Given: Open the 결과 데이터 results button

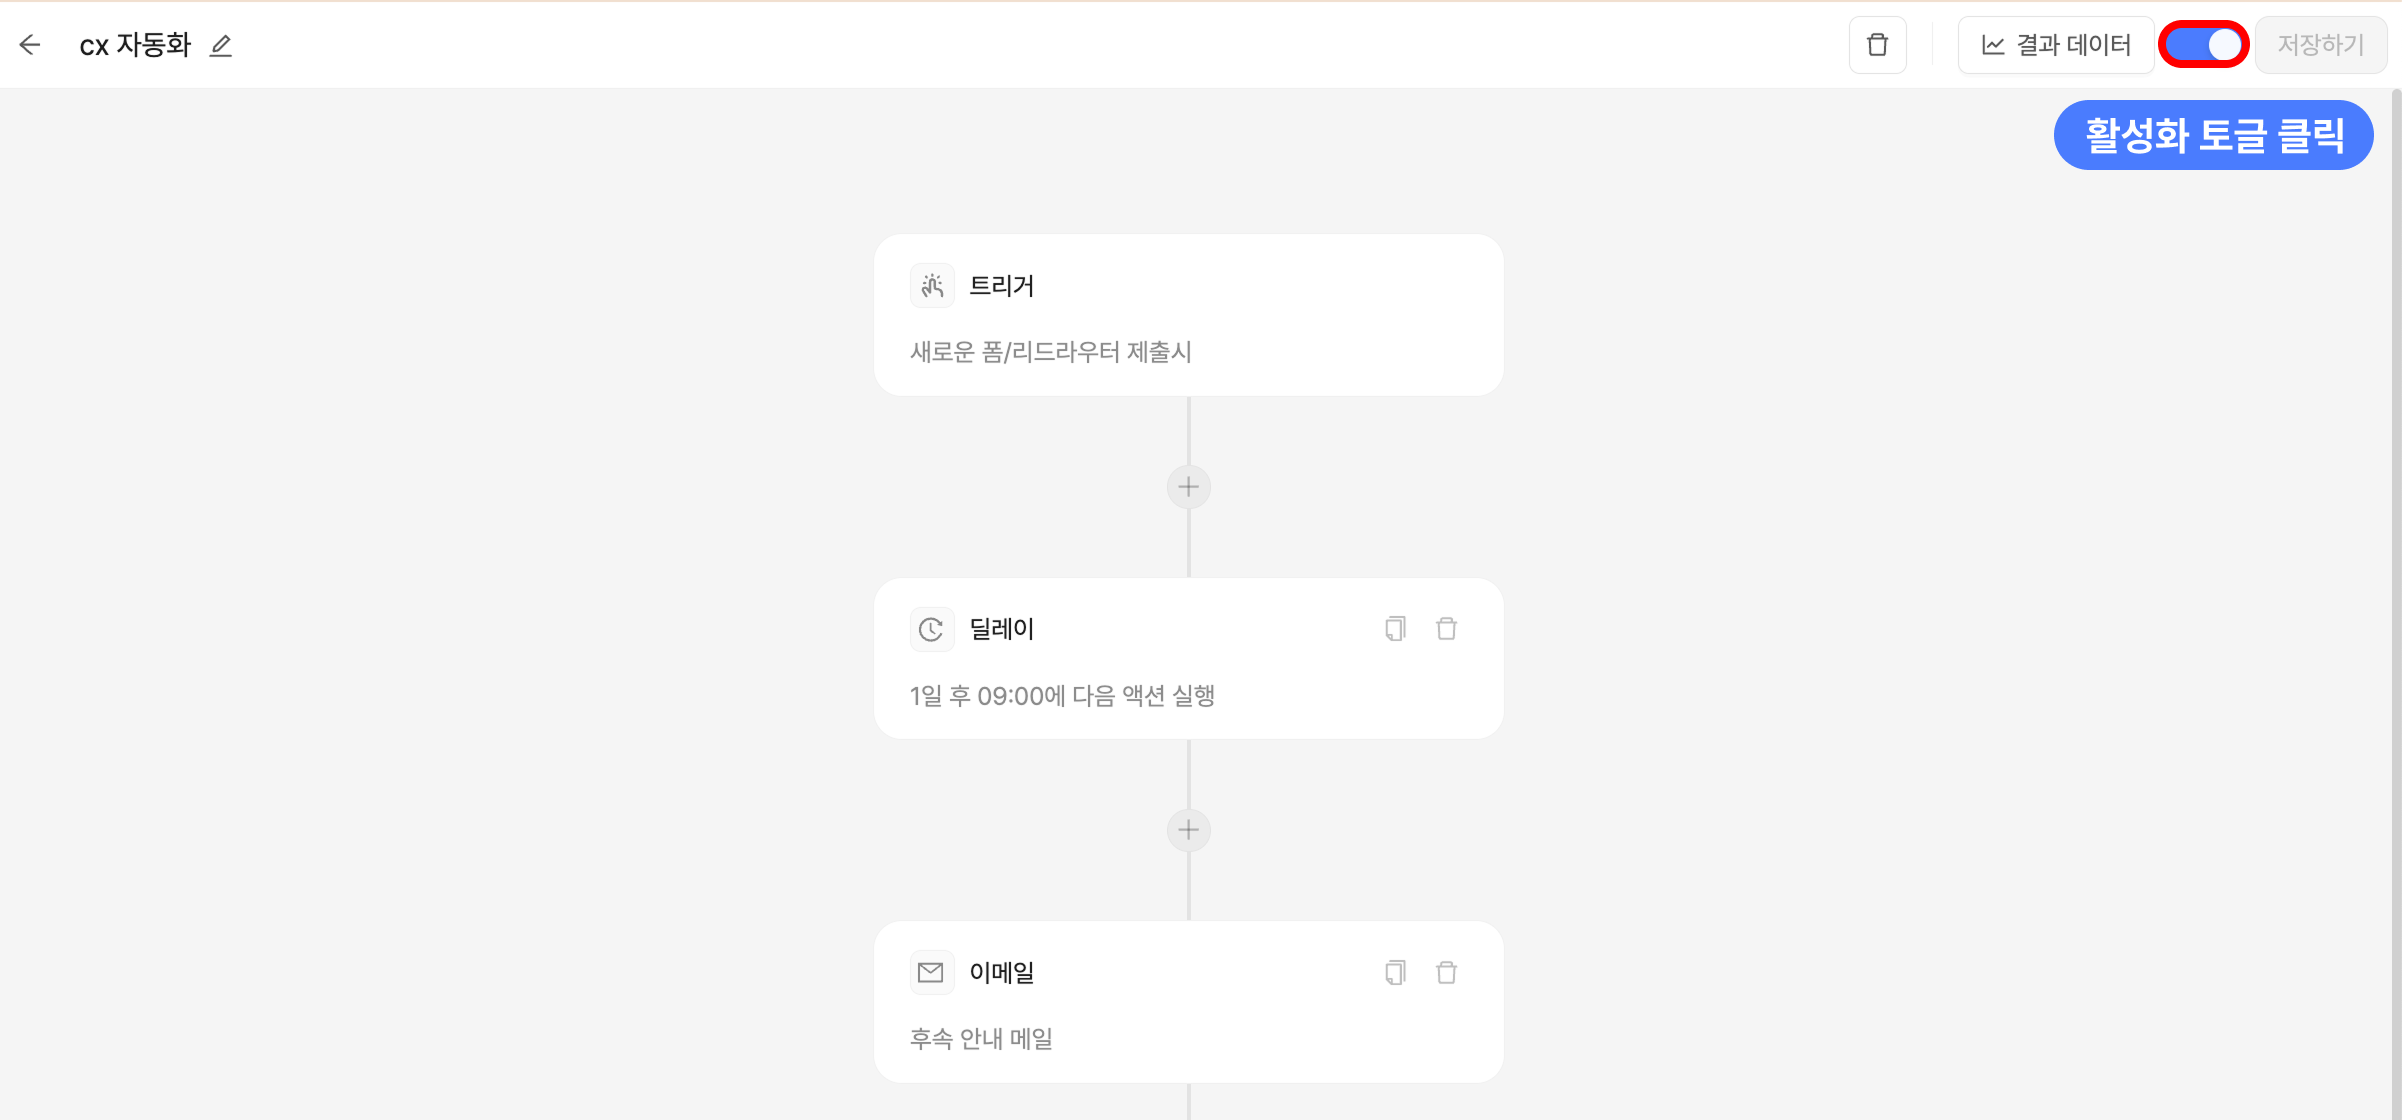Looking at the screenshot, I should tap(2056, 45).
